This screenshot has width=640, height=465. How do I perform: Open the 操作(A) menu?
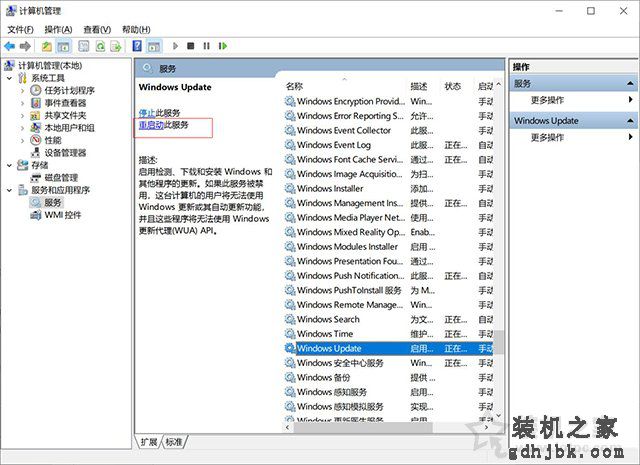tap(58, 29)
